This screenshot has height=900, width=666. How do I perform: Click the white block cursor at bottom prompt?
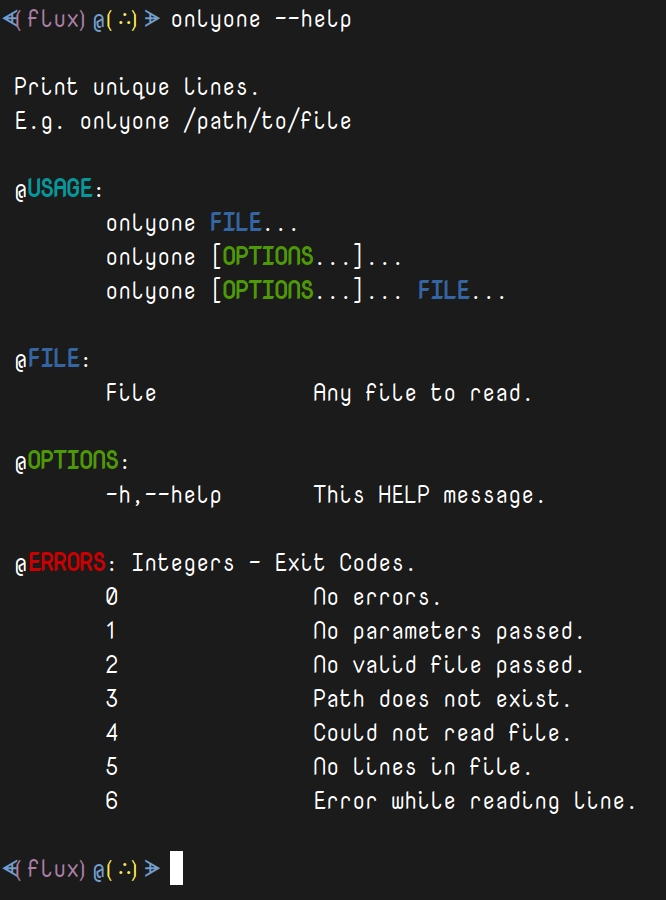tap(176, 868)
